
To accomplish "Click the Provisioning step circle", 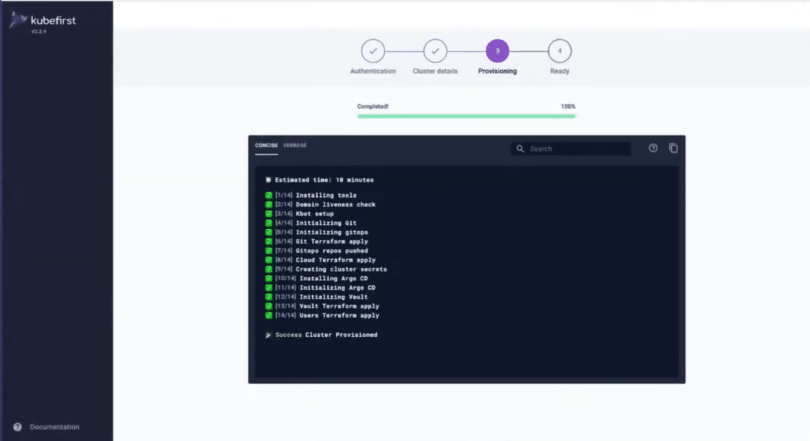I will click(x=497, y=51).
